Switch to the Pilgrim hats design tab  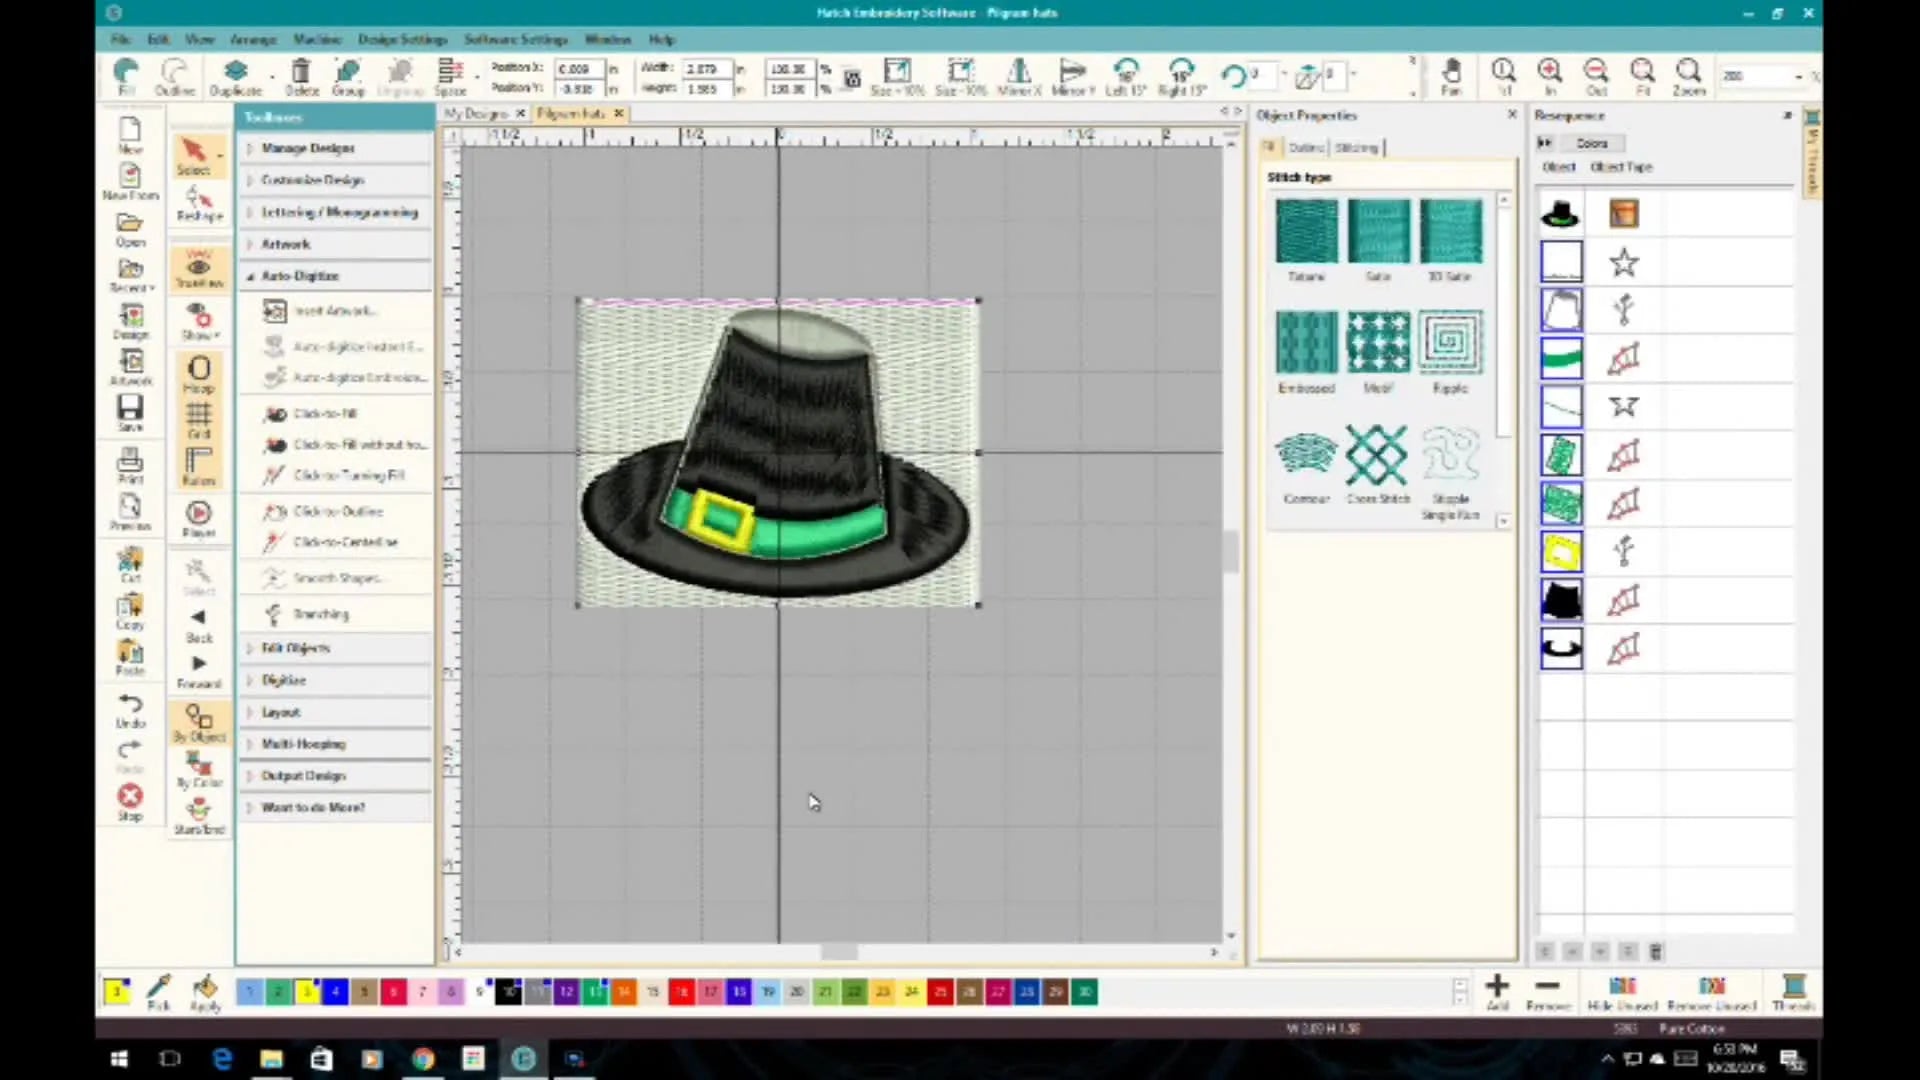pyautogui.click(x=573, y=113)
